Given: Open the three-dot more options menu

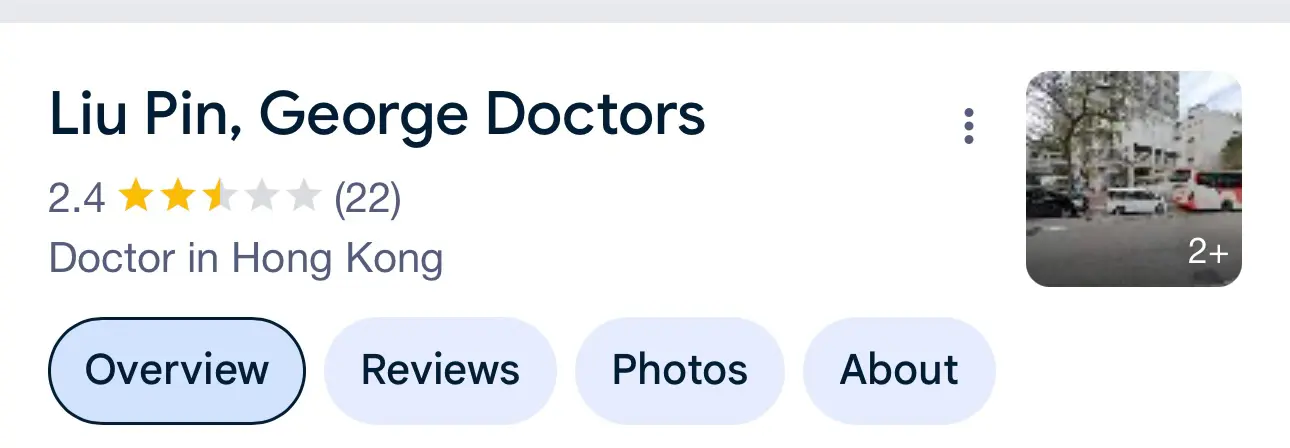Looking at the screenshot, I should coord(968,127).
